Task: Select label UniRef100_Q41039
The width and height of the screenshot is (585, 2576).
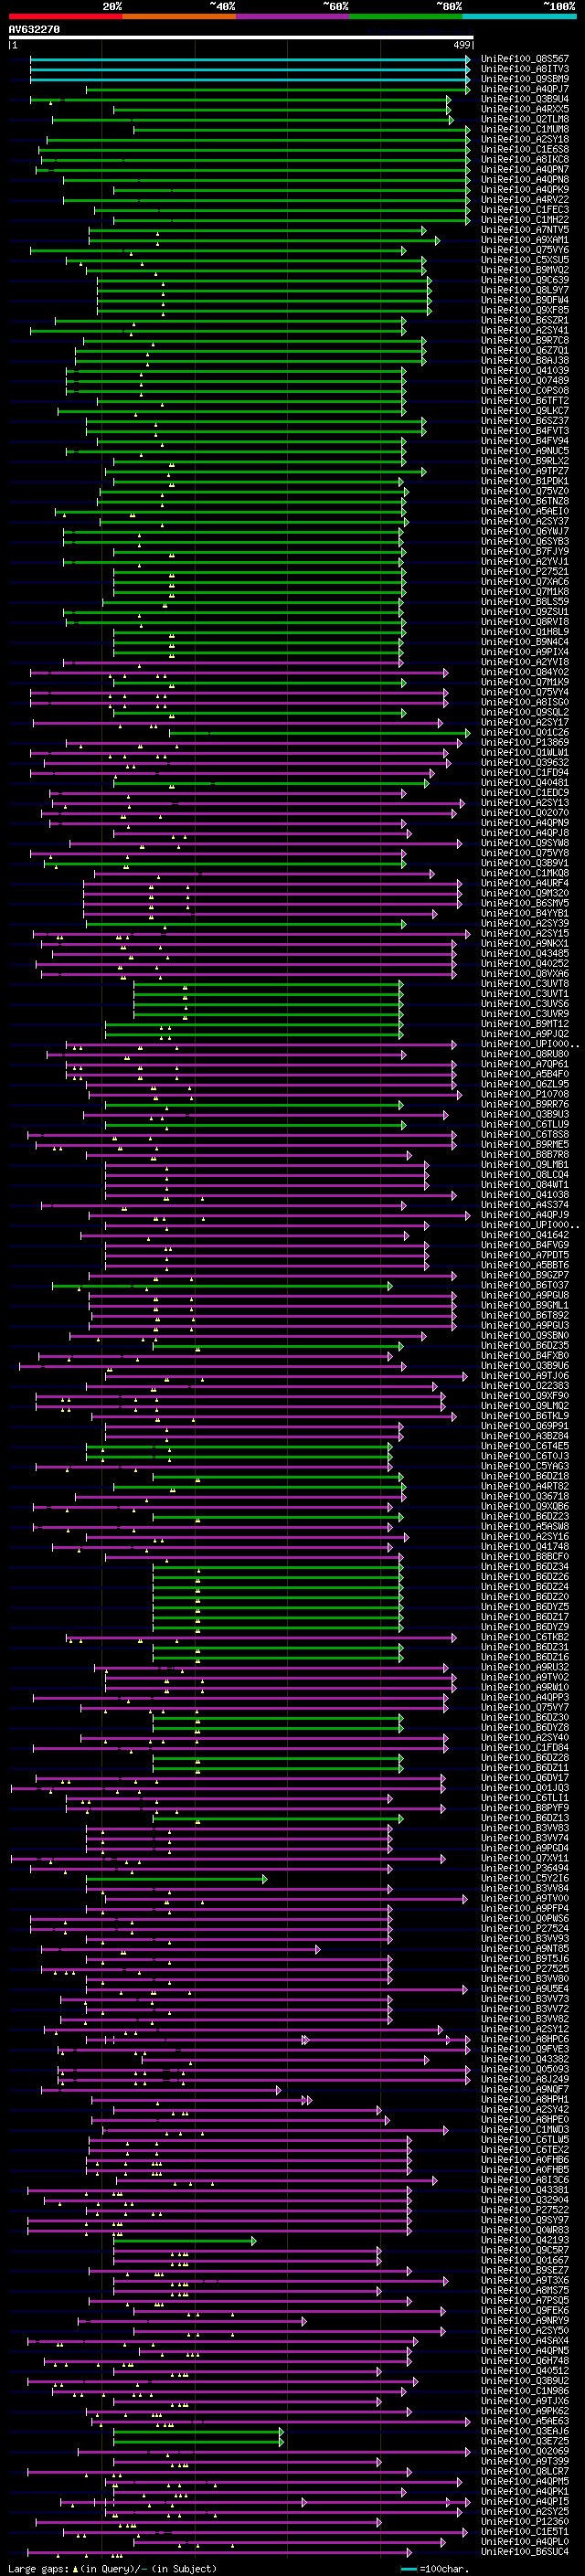Action: 525,371
